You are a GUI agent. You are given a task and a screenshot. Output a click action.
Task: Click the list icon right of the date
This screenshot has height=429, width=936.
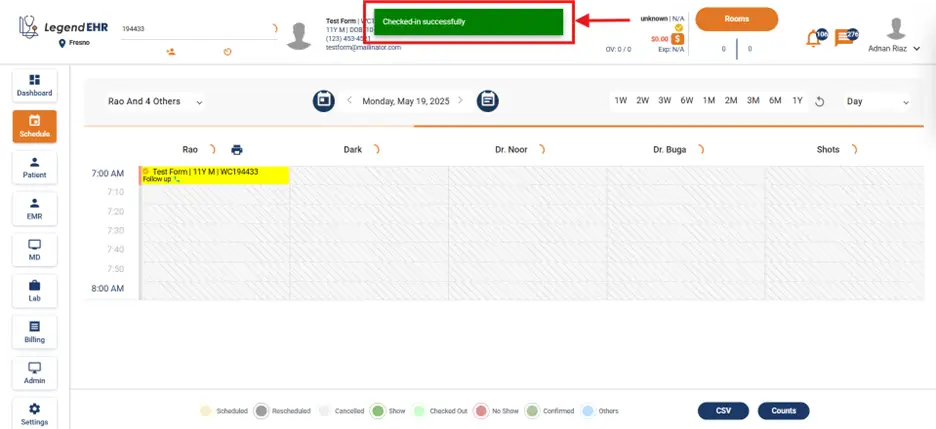(x=487, y=101)
